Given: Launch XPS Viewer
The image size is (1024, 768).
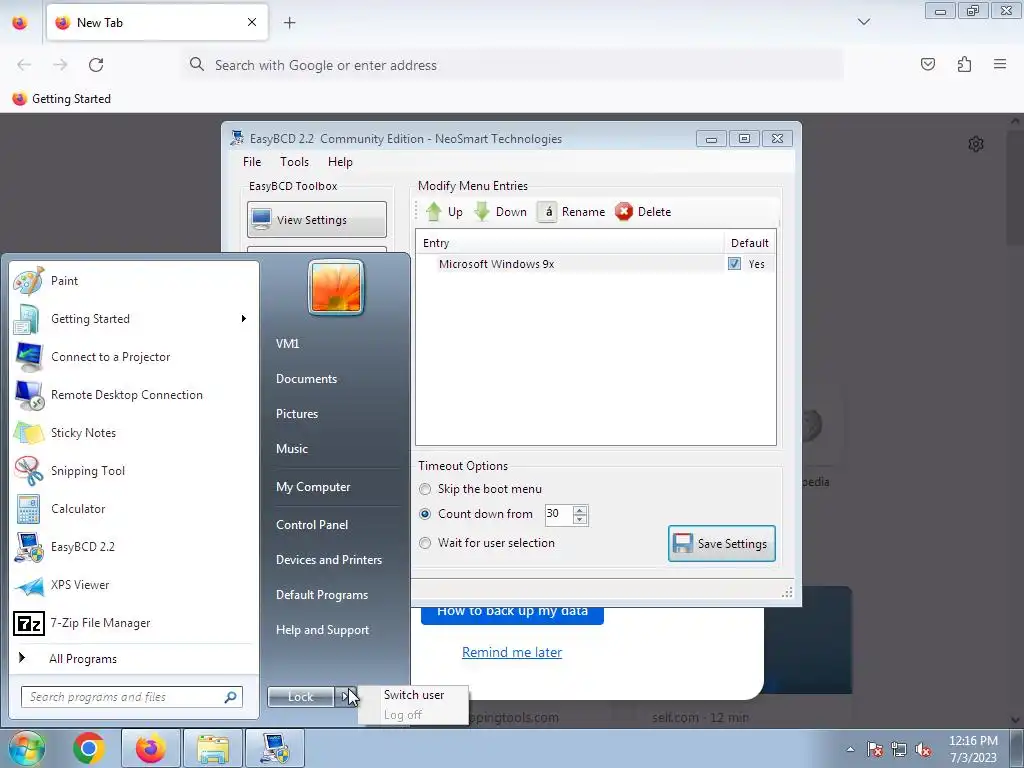Looking at the screenshot, I should click(134, 585).
